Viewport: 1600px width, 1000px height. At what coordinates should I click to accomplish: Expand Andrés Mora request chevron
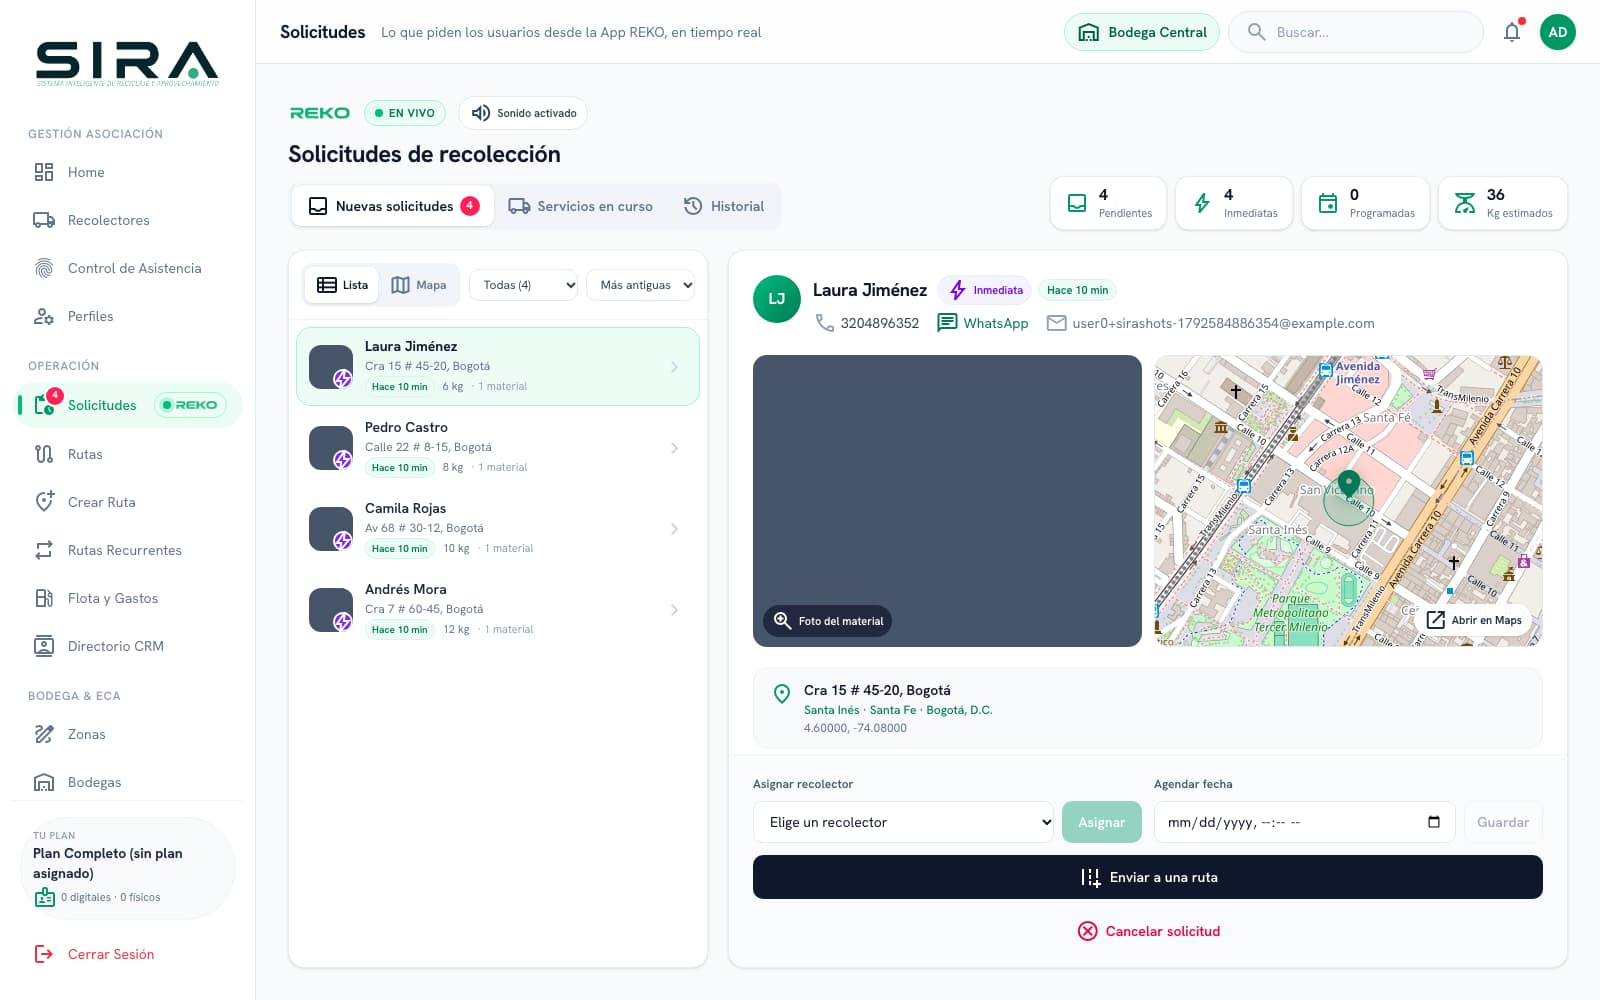(675, 610)
